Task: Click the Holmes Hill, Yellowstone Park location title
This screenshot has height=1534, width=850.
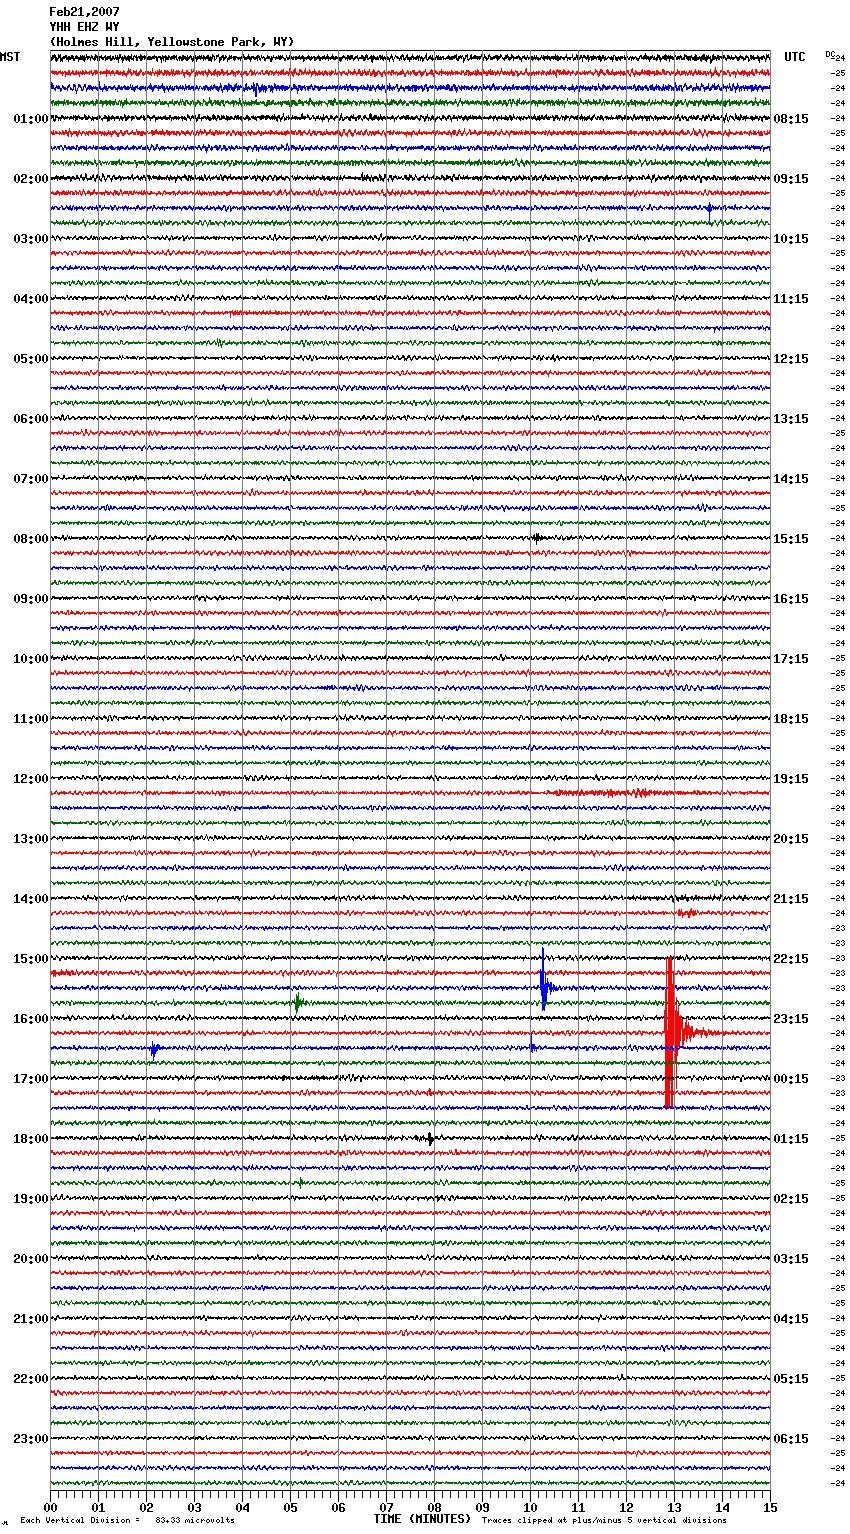Action: 172,42
